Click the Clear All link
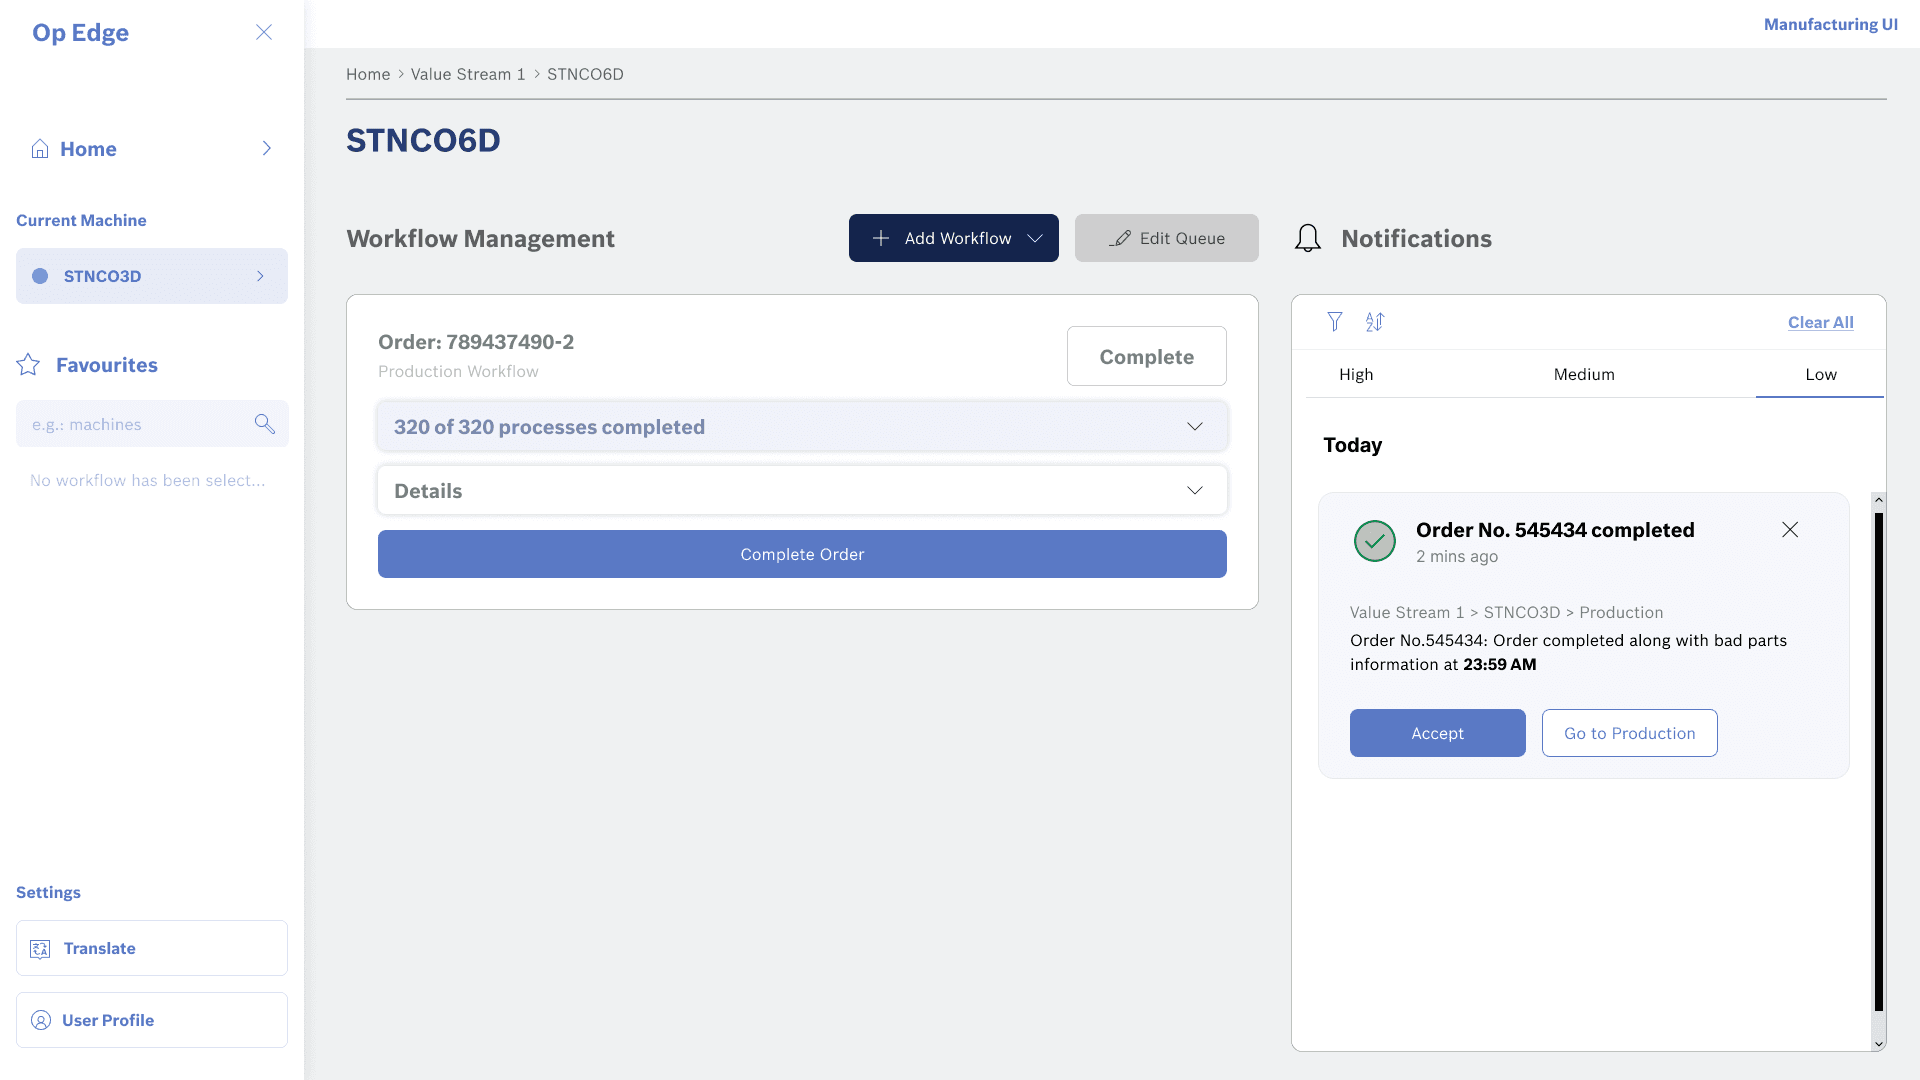 tap(1820, 322)
